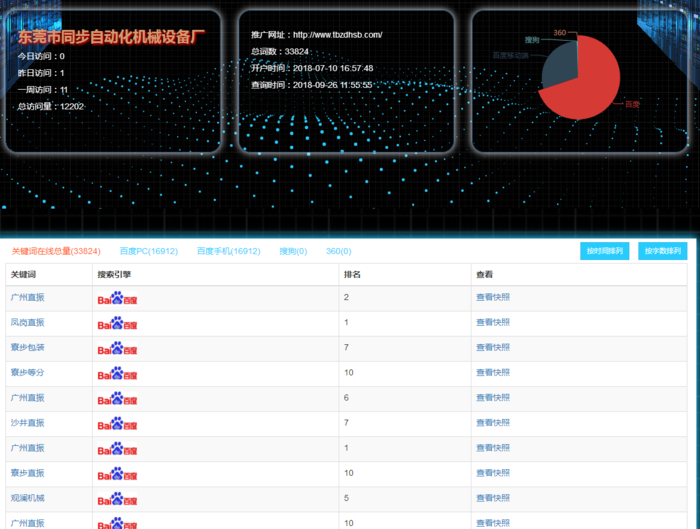Click the 观澜机械 keyword

point(27,498)
